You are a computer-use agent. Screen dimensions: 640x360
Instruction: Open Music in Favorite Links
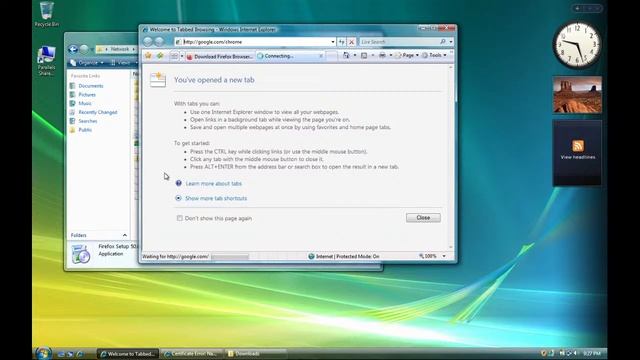85,104
